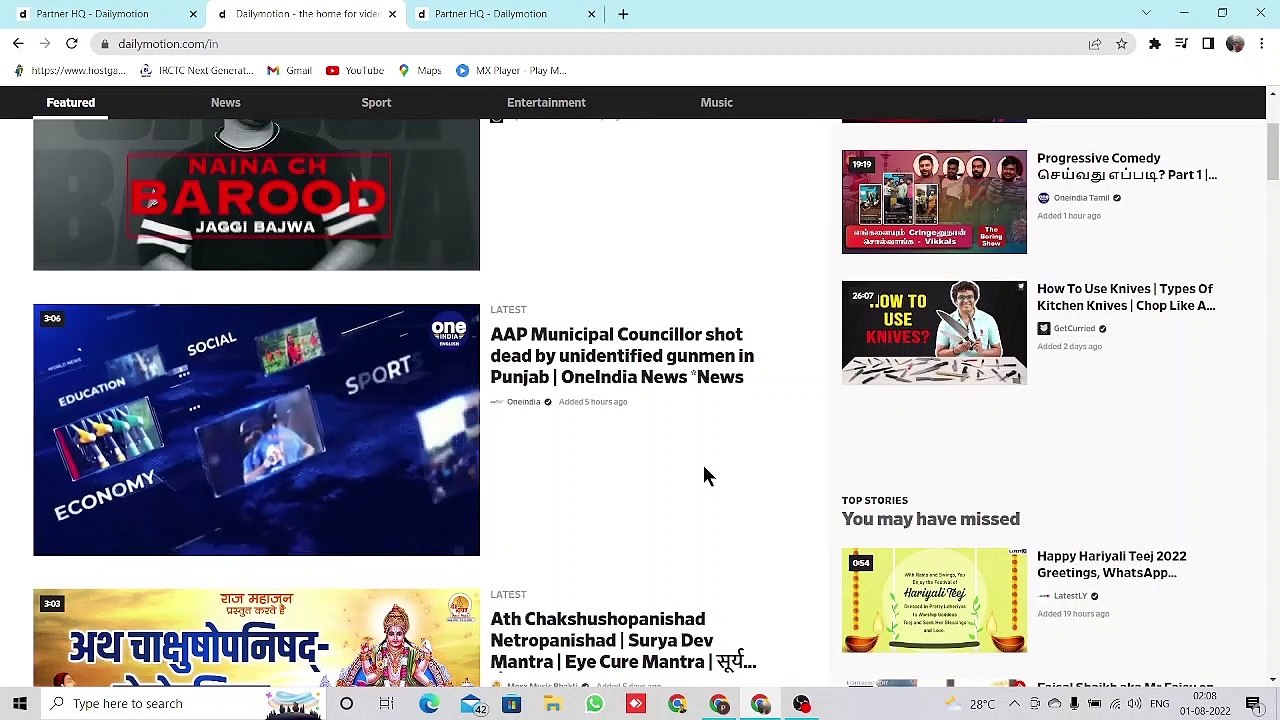Open the media control toolbar icon
Screen dimensions: 1280x720
(1181, 44)
